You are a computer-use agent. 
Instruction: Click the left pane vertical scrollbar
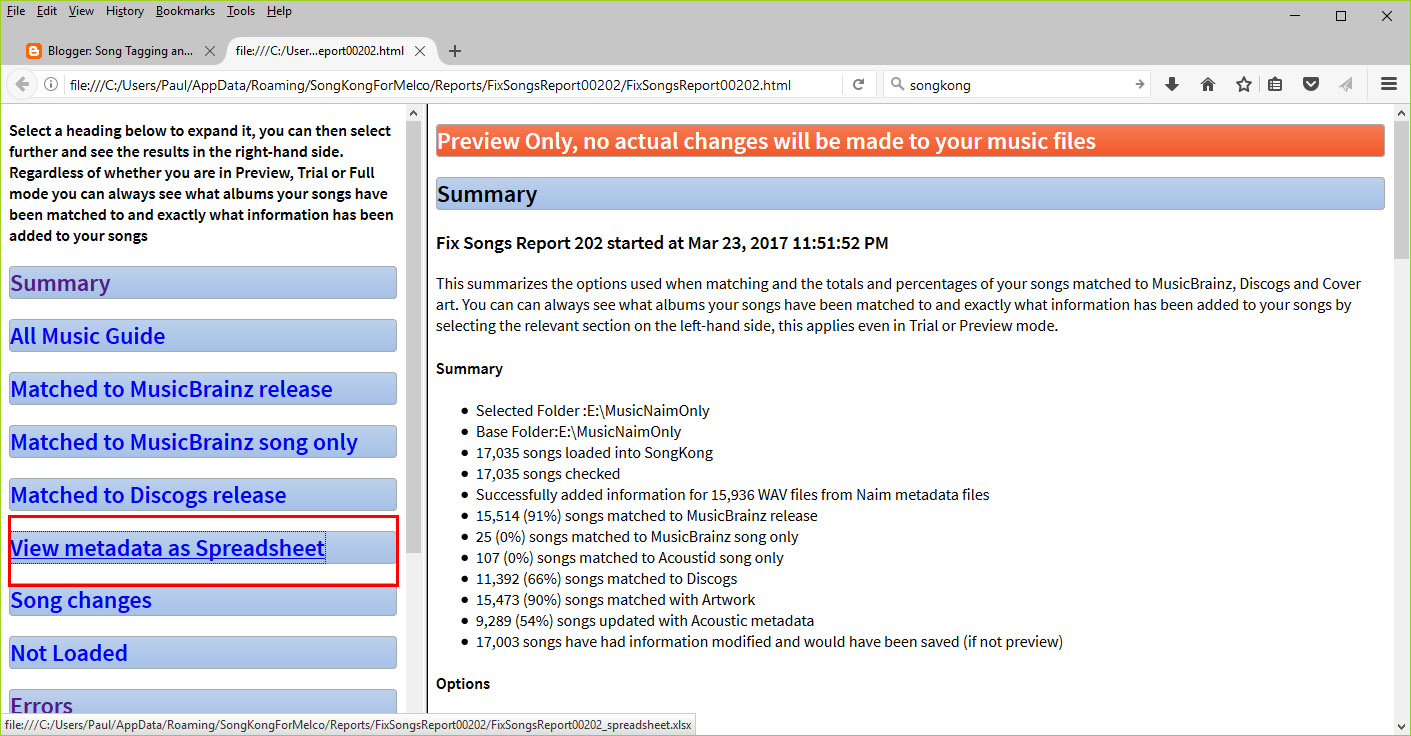click(414, 336)
